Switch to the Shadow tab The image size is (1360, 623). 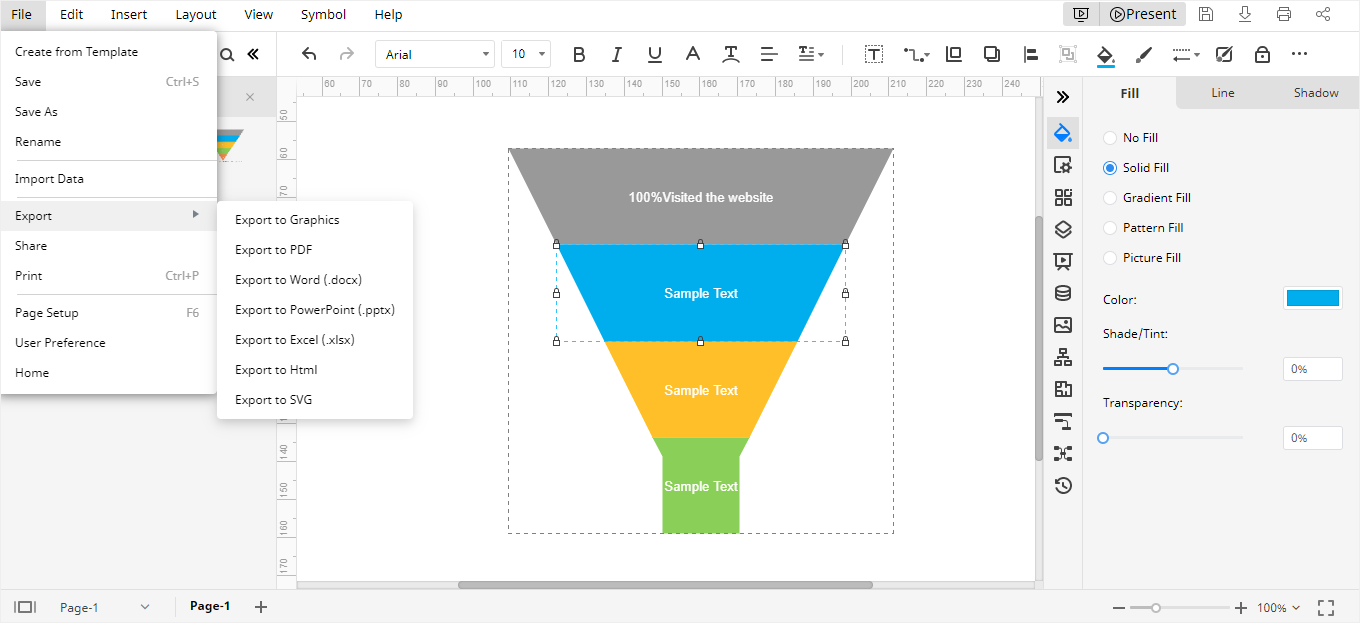point(1315,93)
